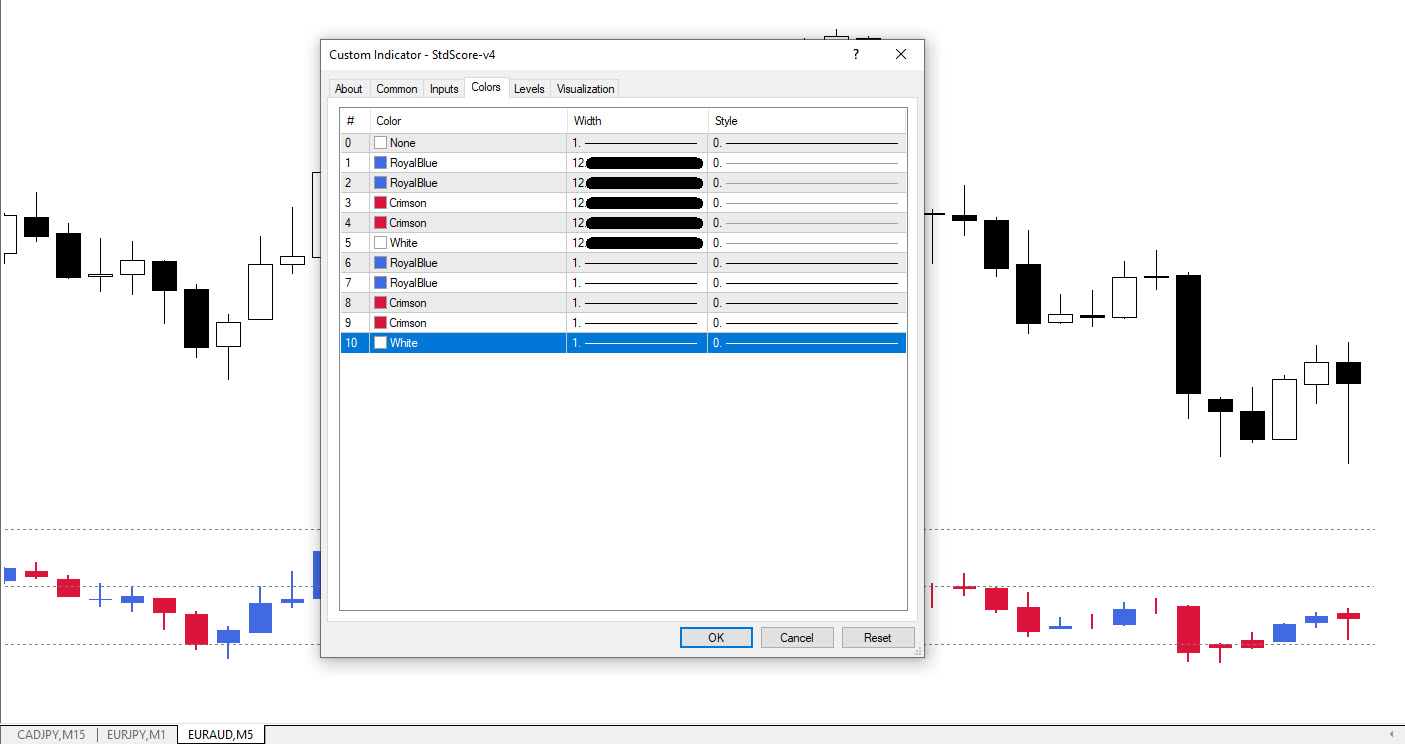This screenshot has height=744, width=1405.
Task: Select the 'White' label in row 5
Action: click(404, 243)
